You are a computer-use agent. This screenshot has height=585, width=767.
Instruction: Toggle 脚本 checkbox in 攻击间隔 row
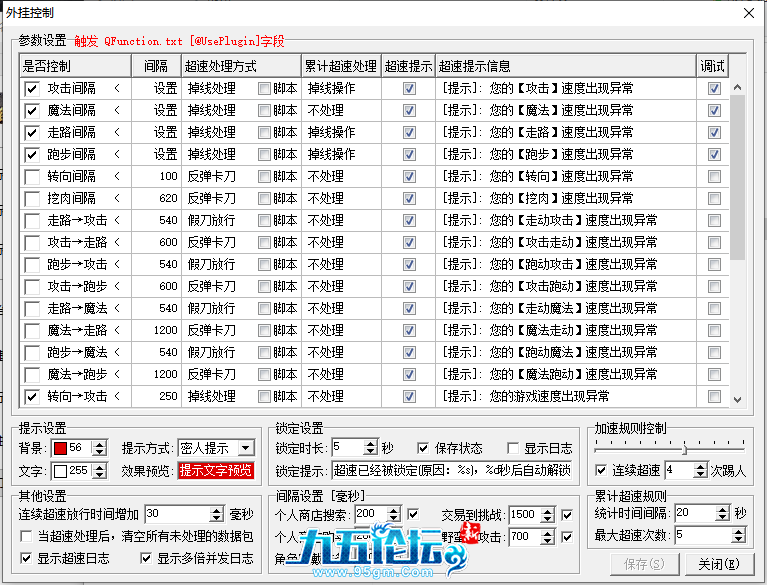pyautogui.click(x=264, y=89)
